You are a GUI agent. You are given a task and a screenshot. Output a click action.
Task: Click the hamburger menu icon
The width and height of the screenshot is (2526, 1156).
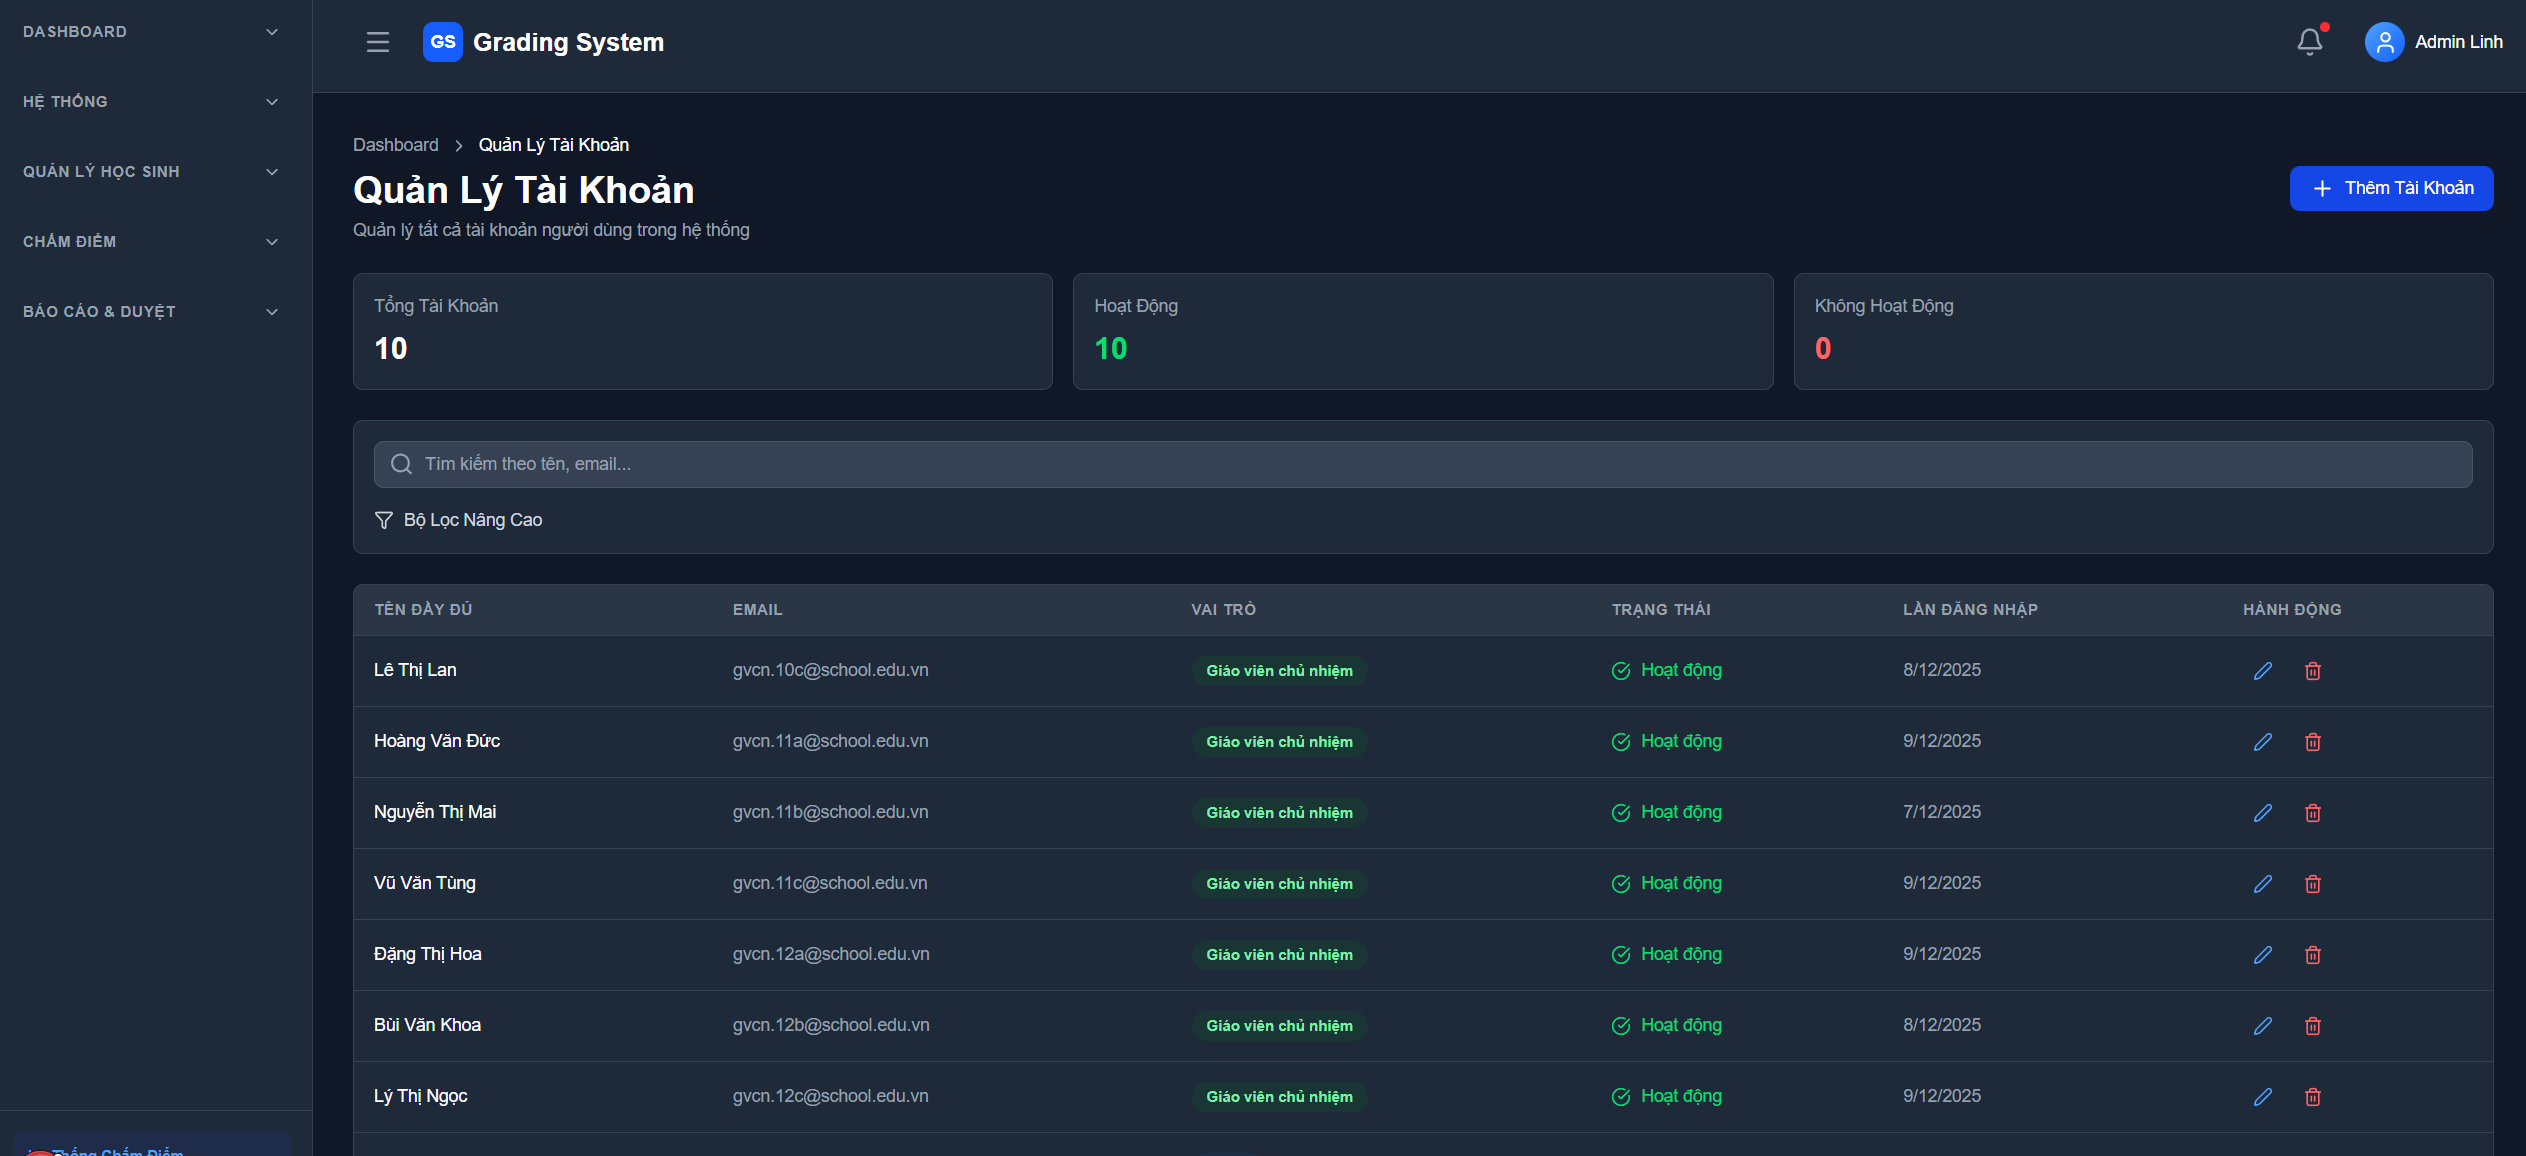click(x=377, y=42)
